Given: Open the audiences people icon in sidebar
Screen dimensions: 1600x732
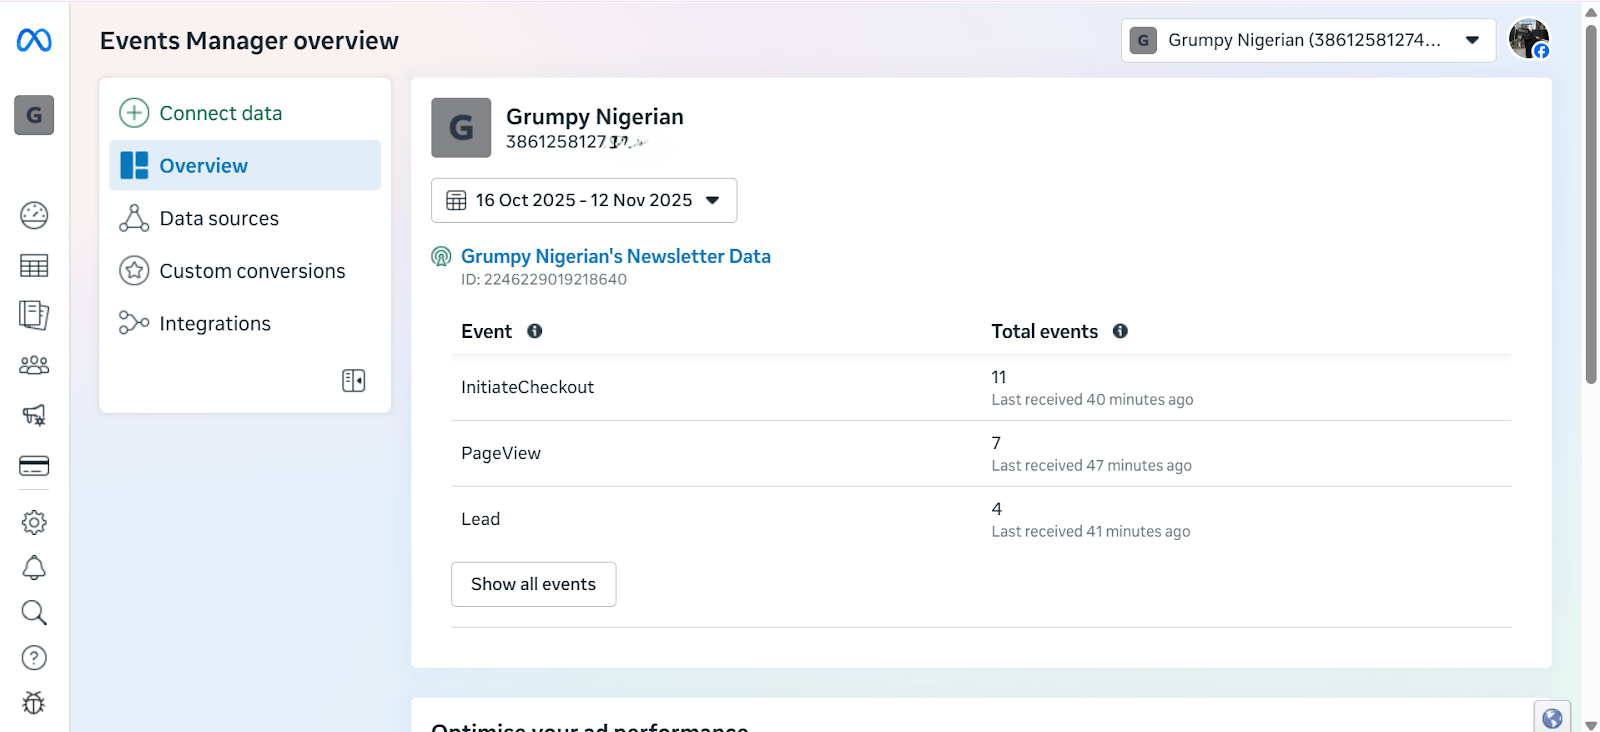Looking at the screenshot, I should point(34,365).
